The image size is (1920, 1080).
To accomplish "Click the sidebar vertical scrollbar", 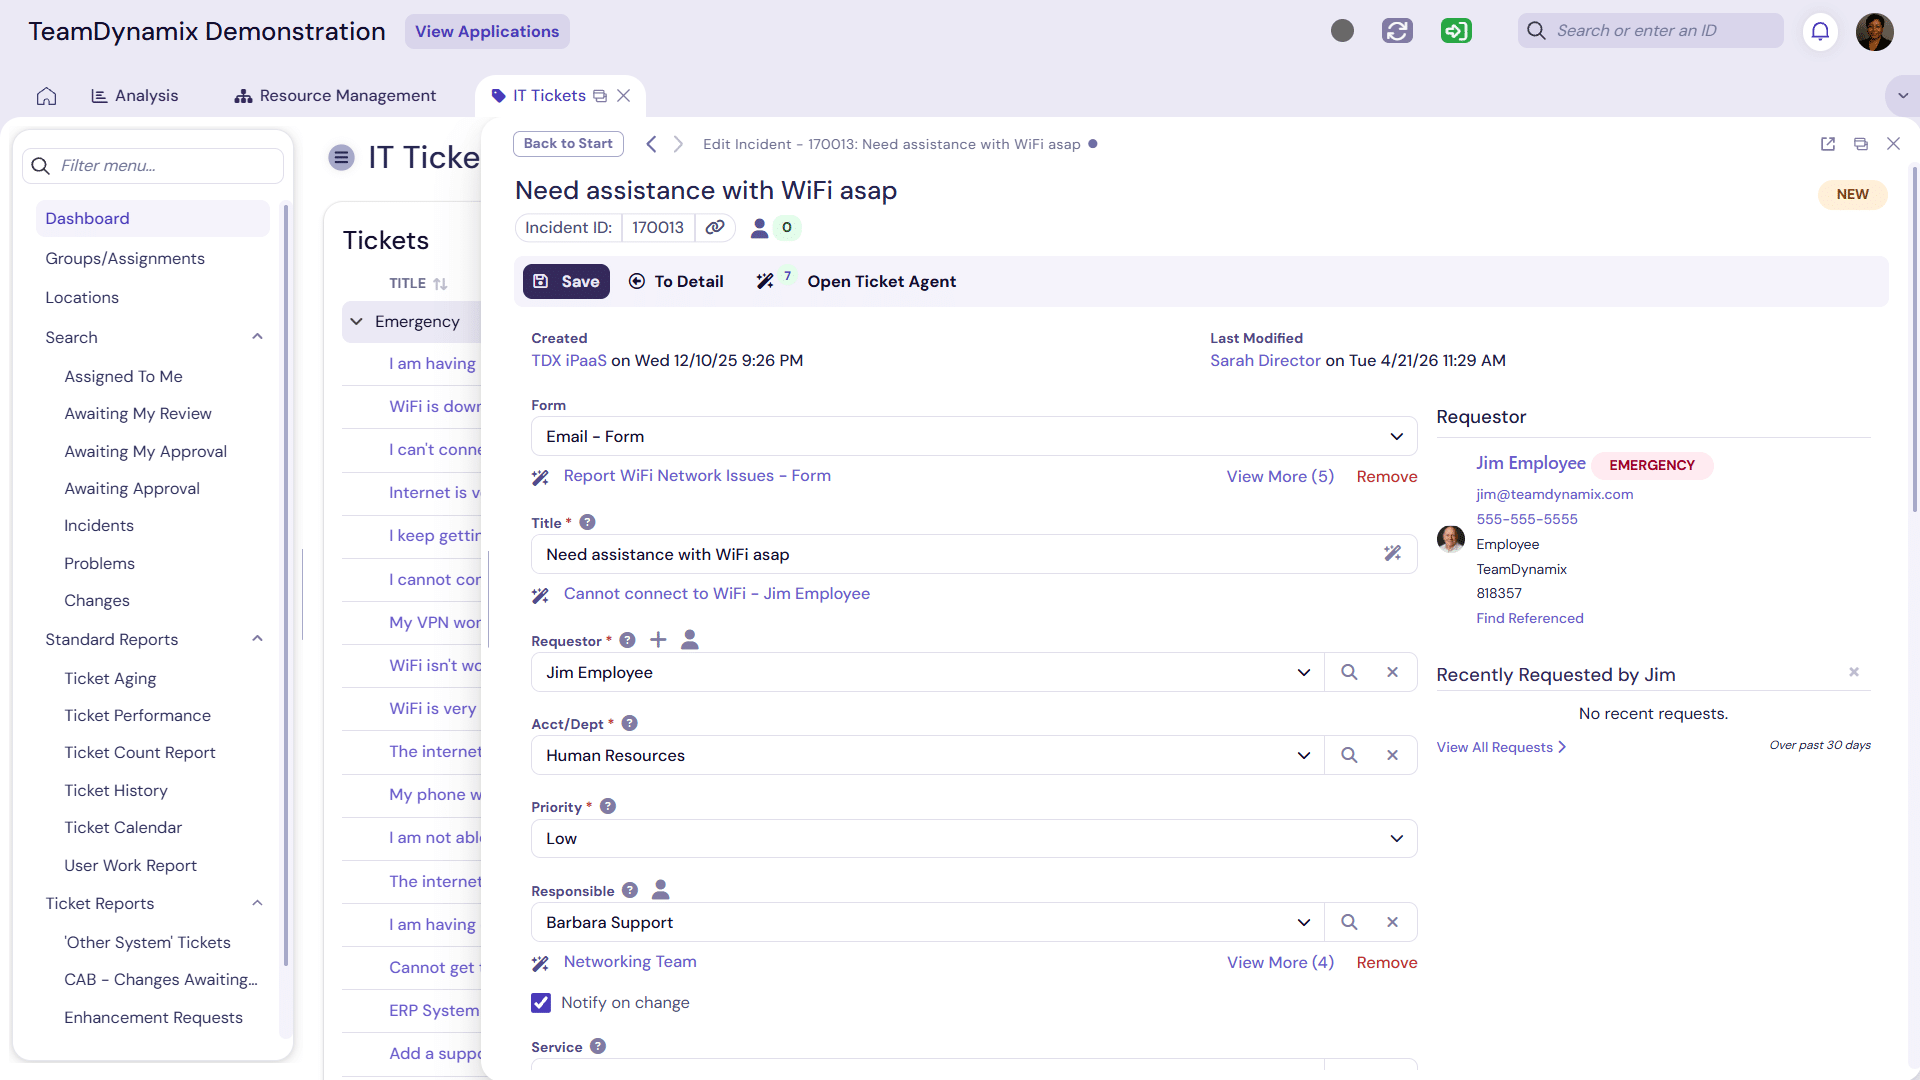I will point(286,585).
